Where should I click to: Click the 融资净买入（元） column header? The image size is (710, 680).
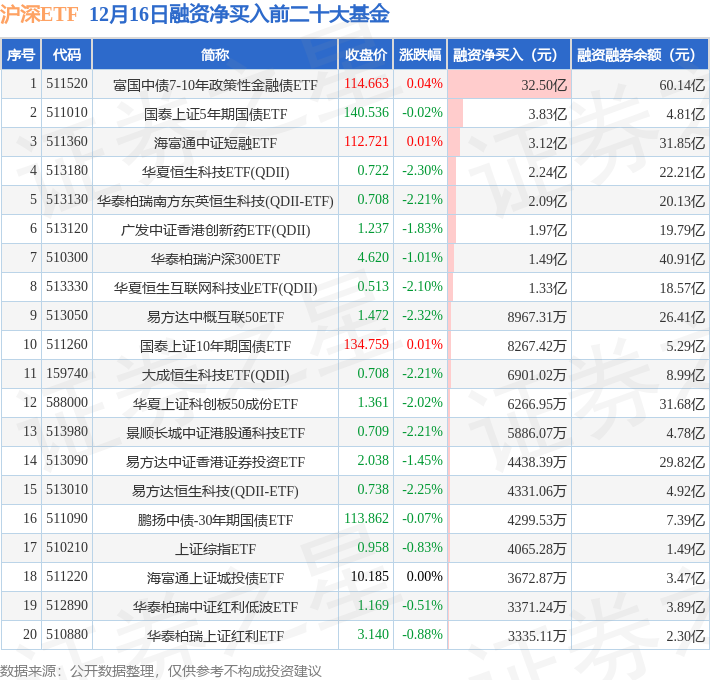(509, 55)
